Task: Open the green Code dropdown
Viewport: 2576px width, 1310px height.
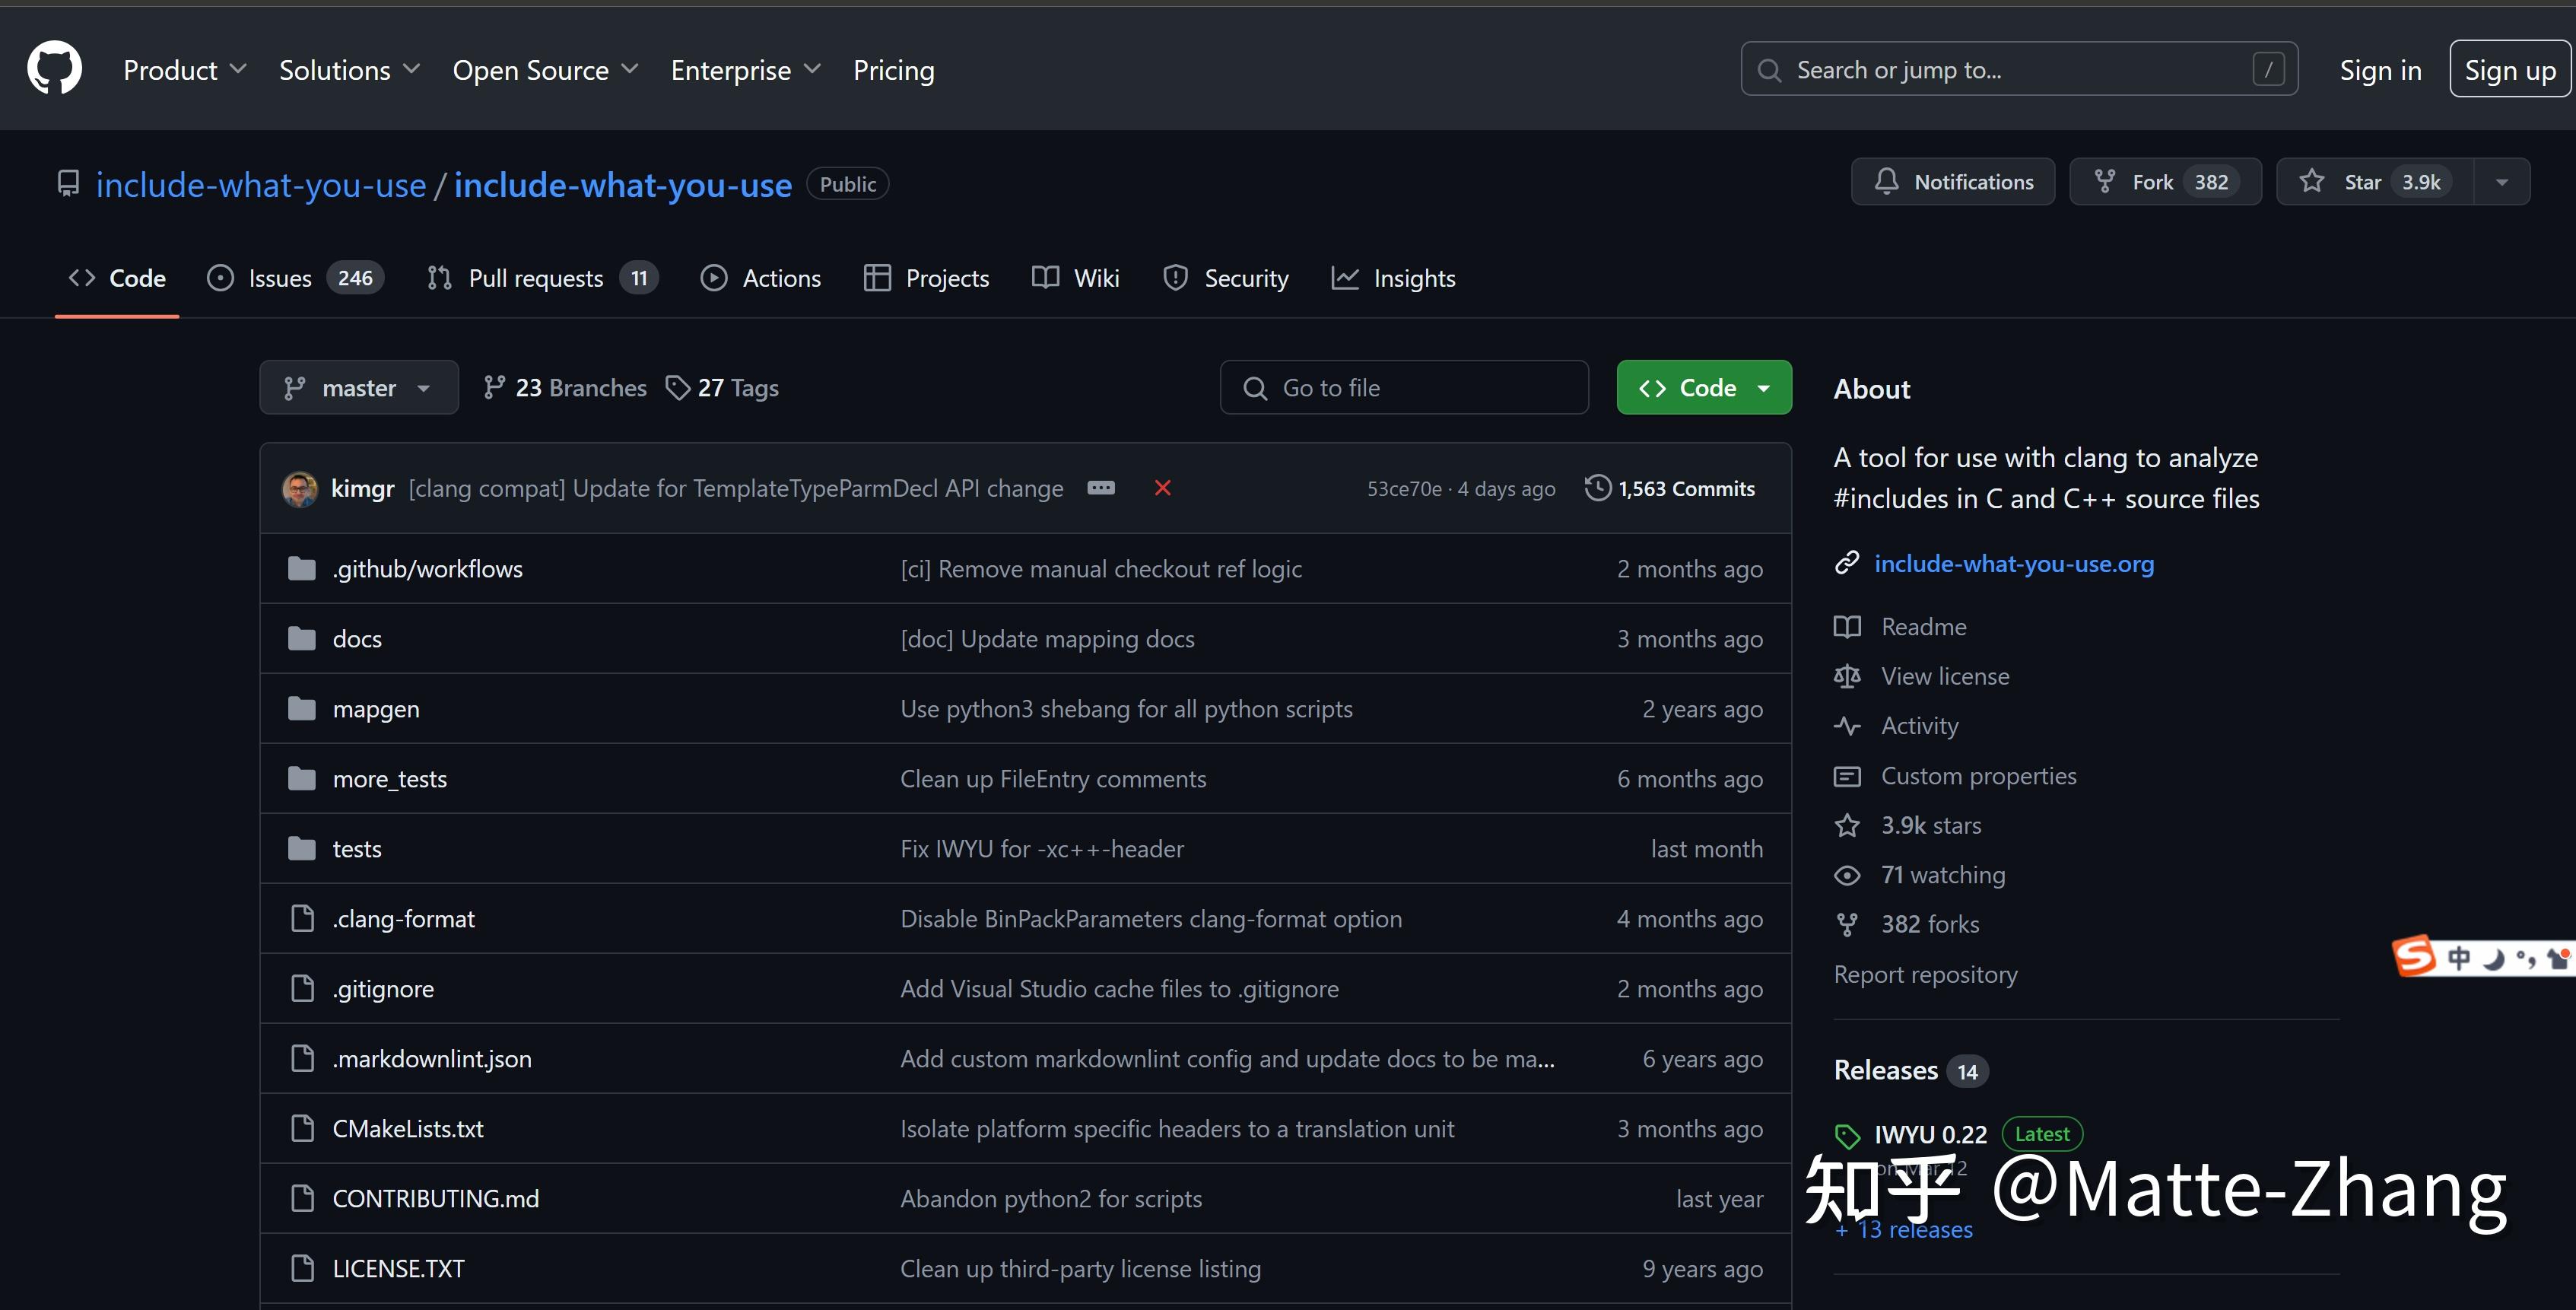Action: coord(1704,388)
